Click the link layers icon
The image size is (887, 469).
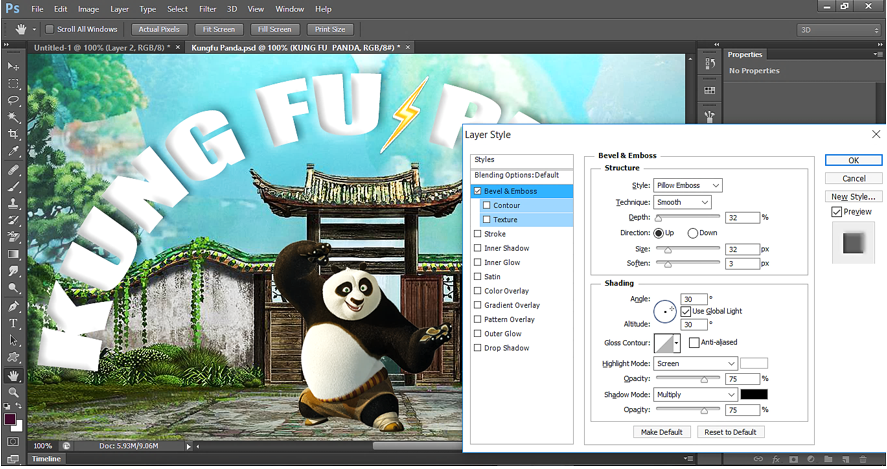(758, 459)
